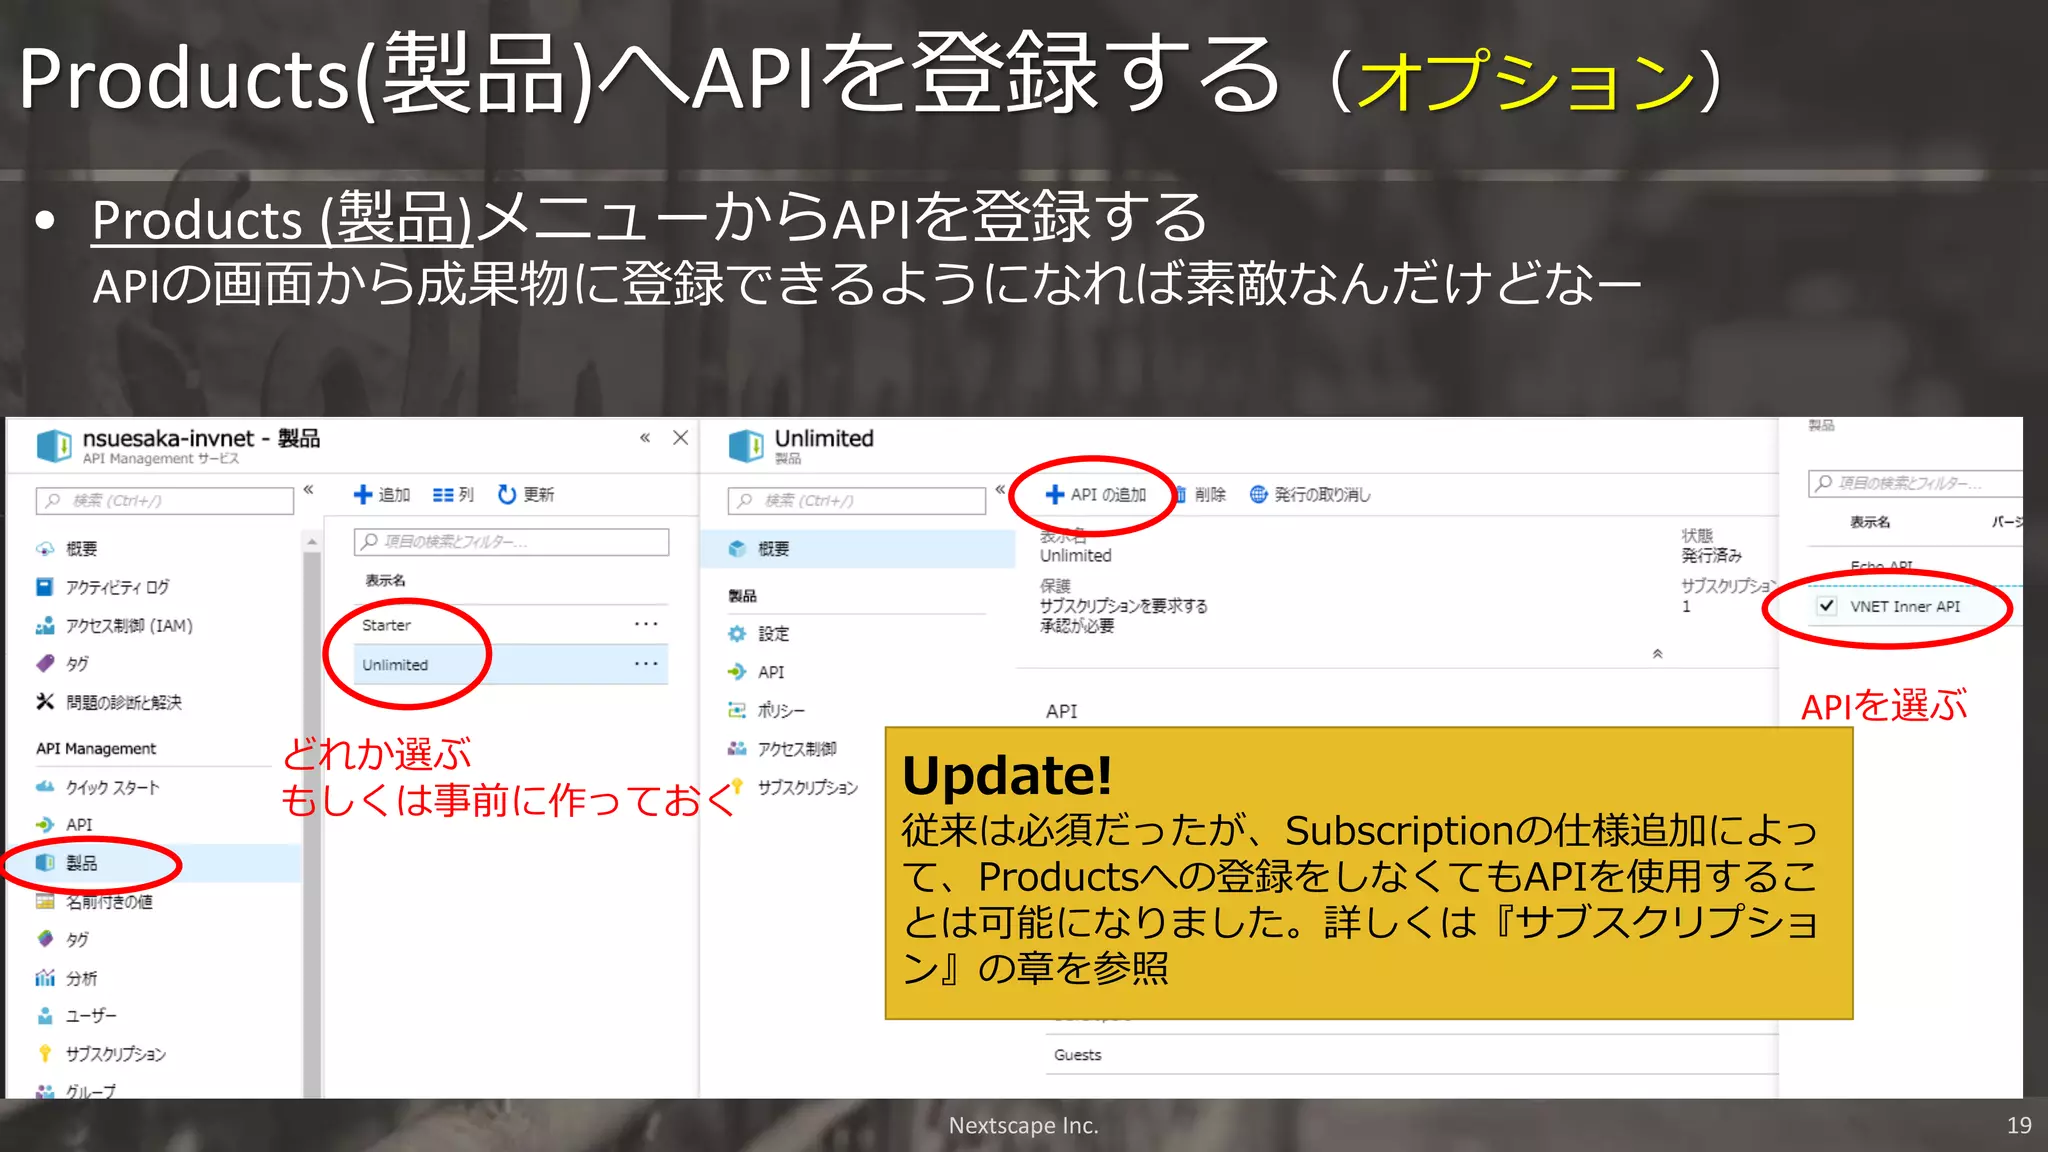Click 表示名 column header in API picker
The height and width of the screenshot is (1152, 2048).
click(x=1869, y=522)
